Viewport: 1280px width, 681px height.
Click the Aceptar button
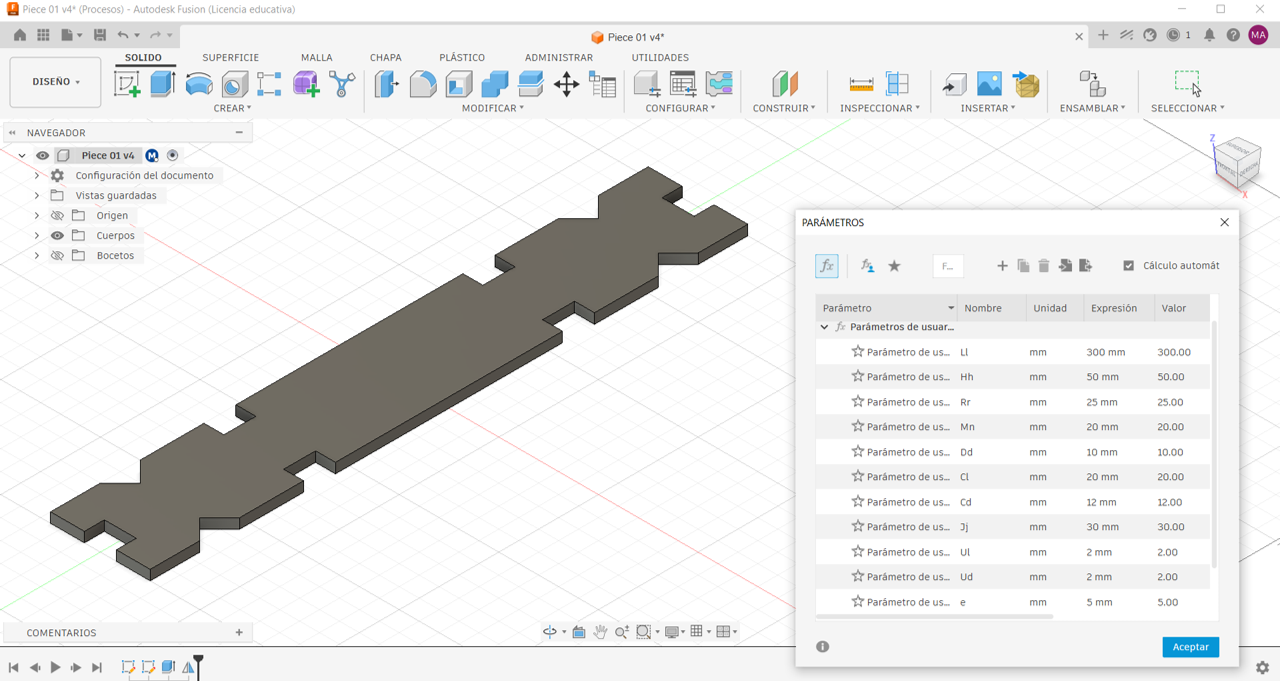coord(1190,647)
